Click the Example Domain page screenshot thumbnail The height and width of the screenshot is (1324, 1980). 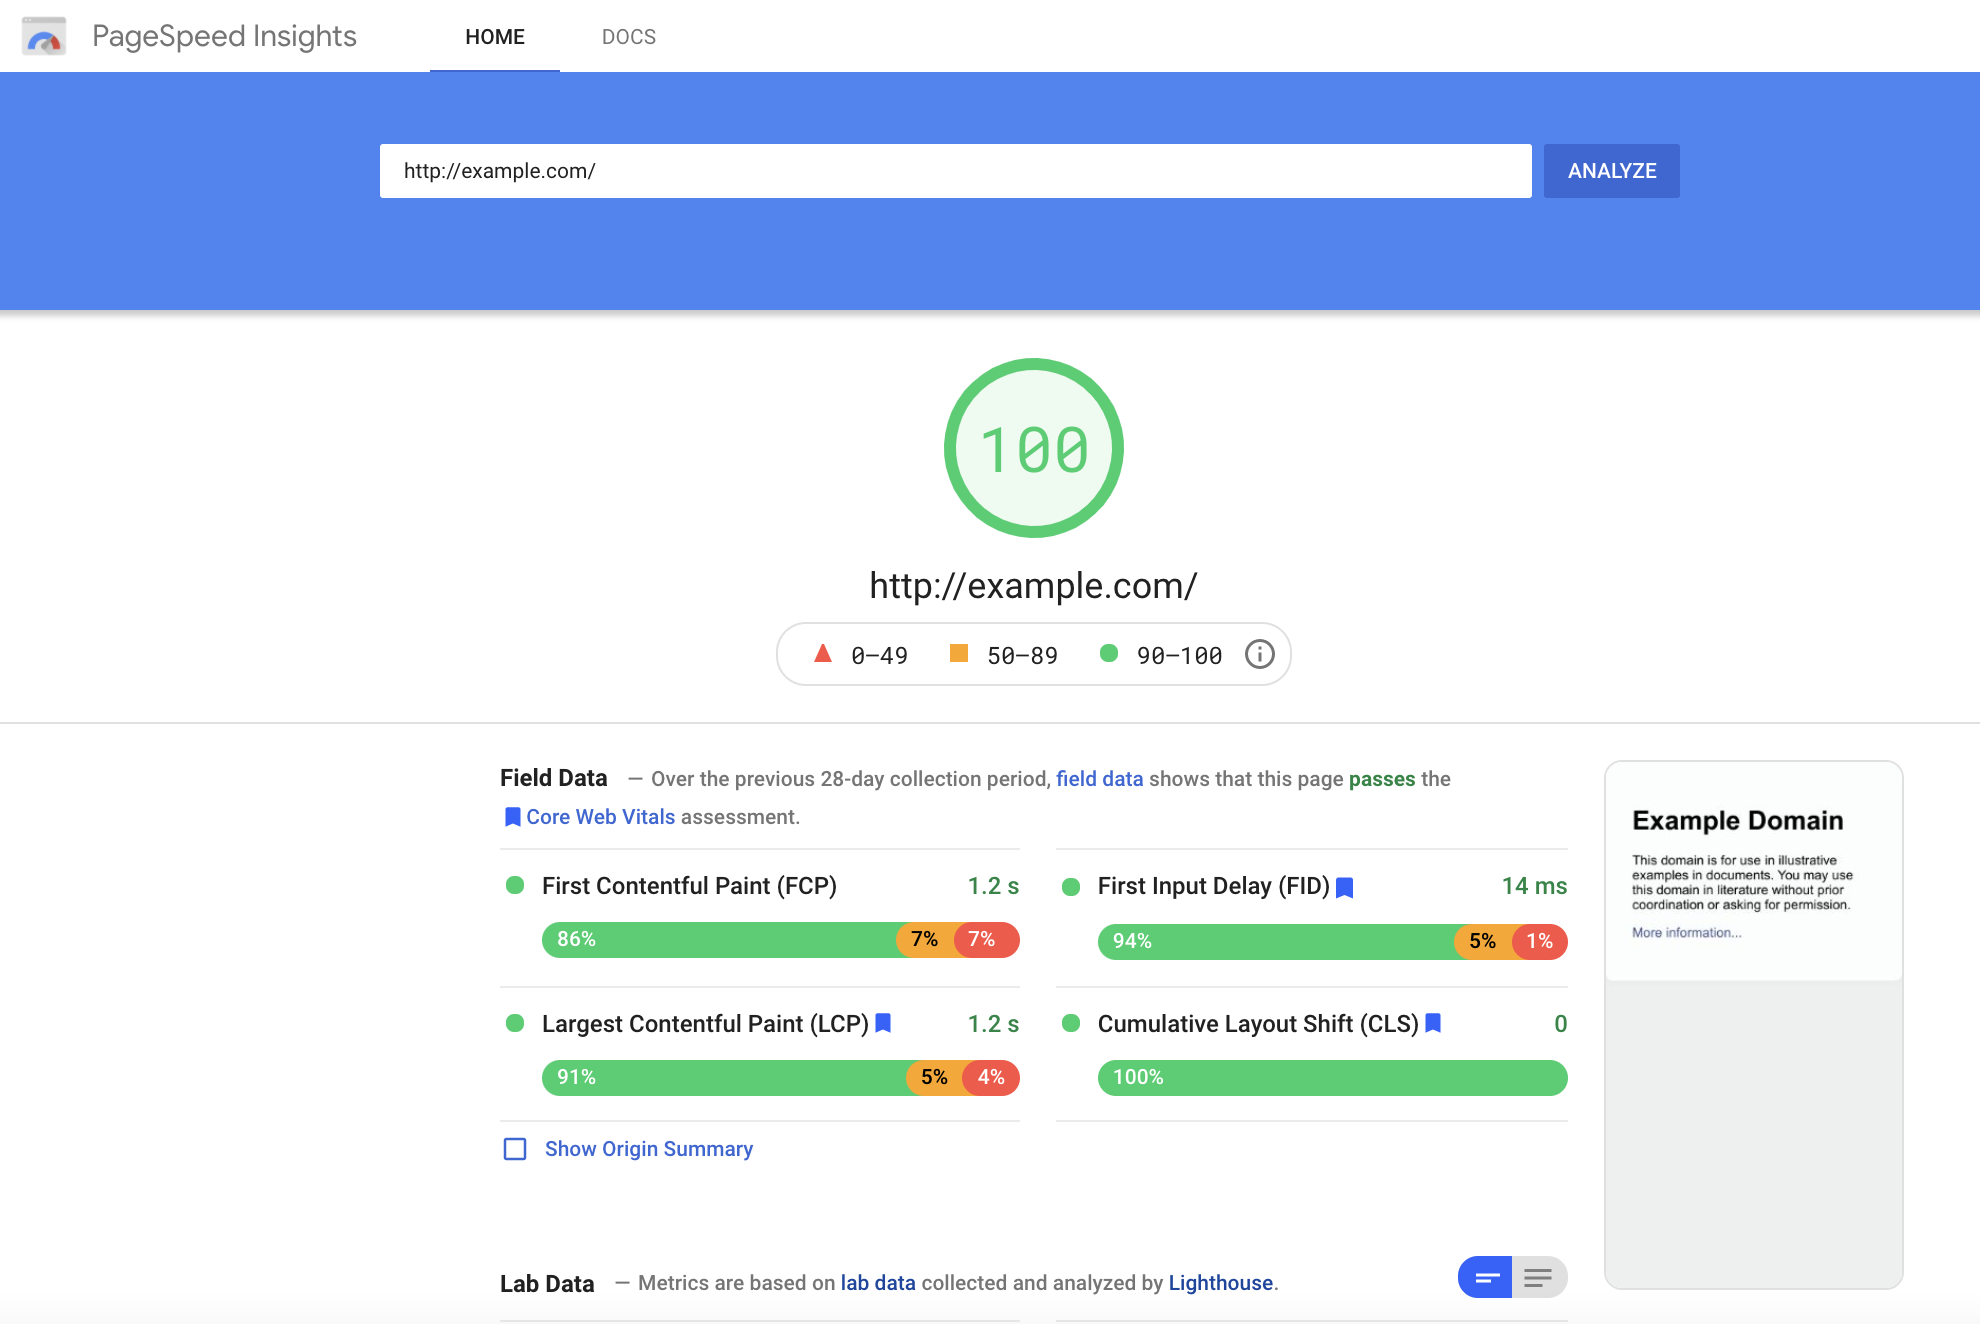pyautogui.click(x=1753, y=1025)
